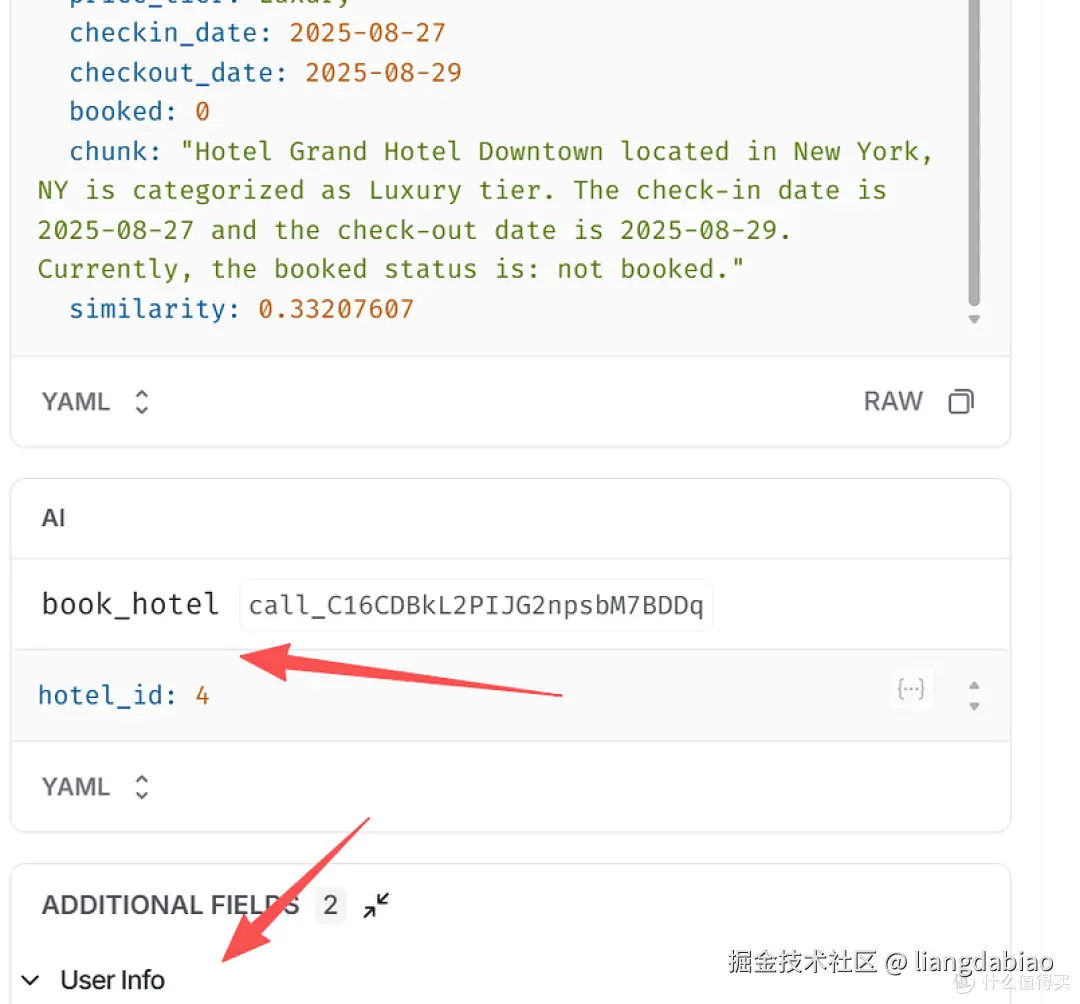Collapse the Additional Fields section
Viewport: 1080px width, 1004px height.
(x=376, y=905)
